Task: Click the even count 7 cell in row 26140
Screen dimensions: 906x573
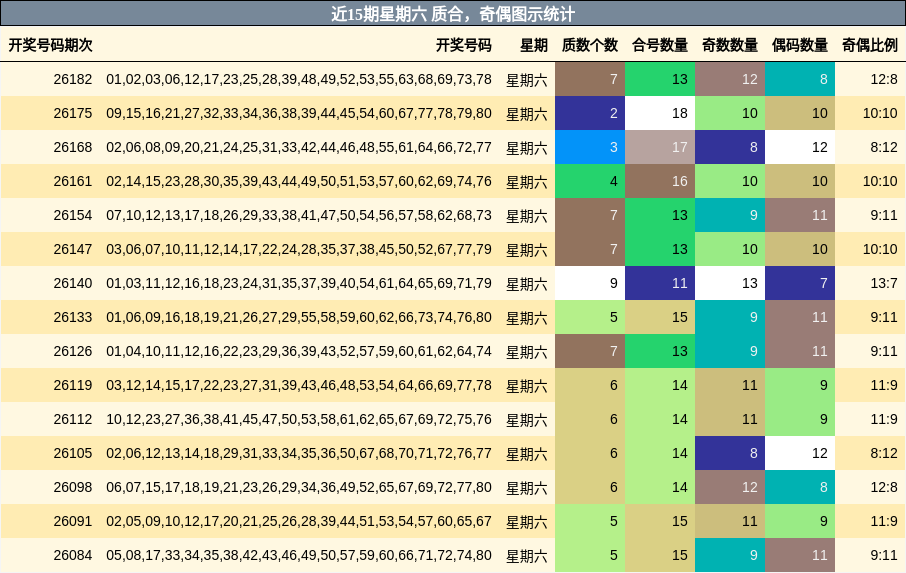Action: pyautogui.click(x=800, y=284)
